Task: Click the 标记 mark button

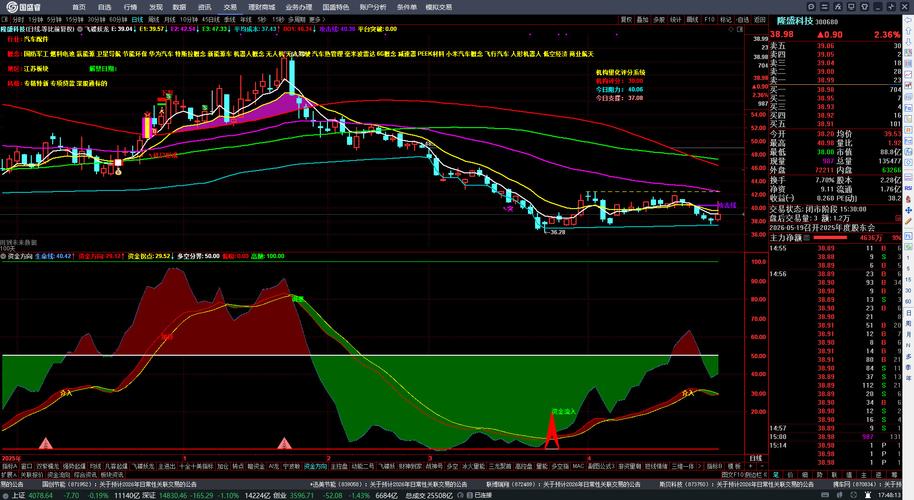Action: click(726, 19)
